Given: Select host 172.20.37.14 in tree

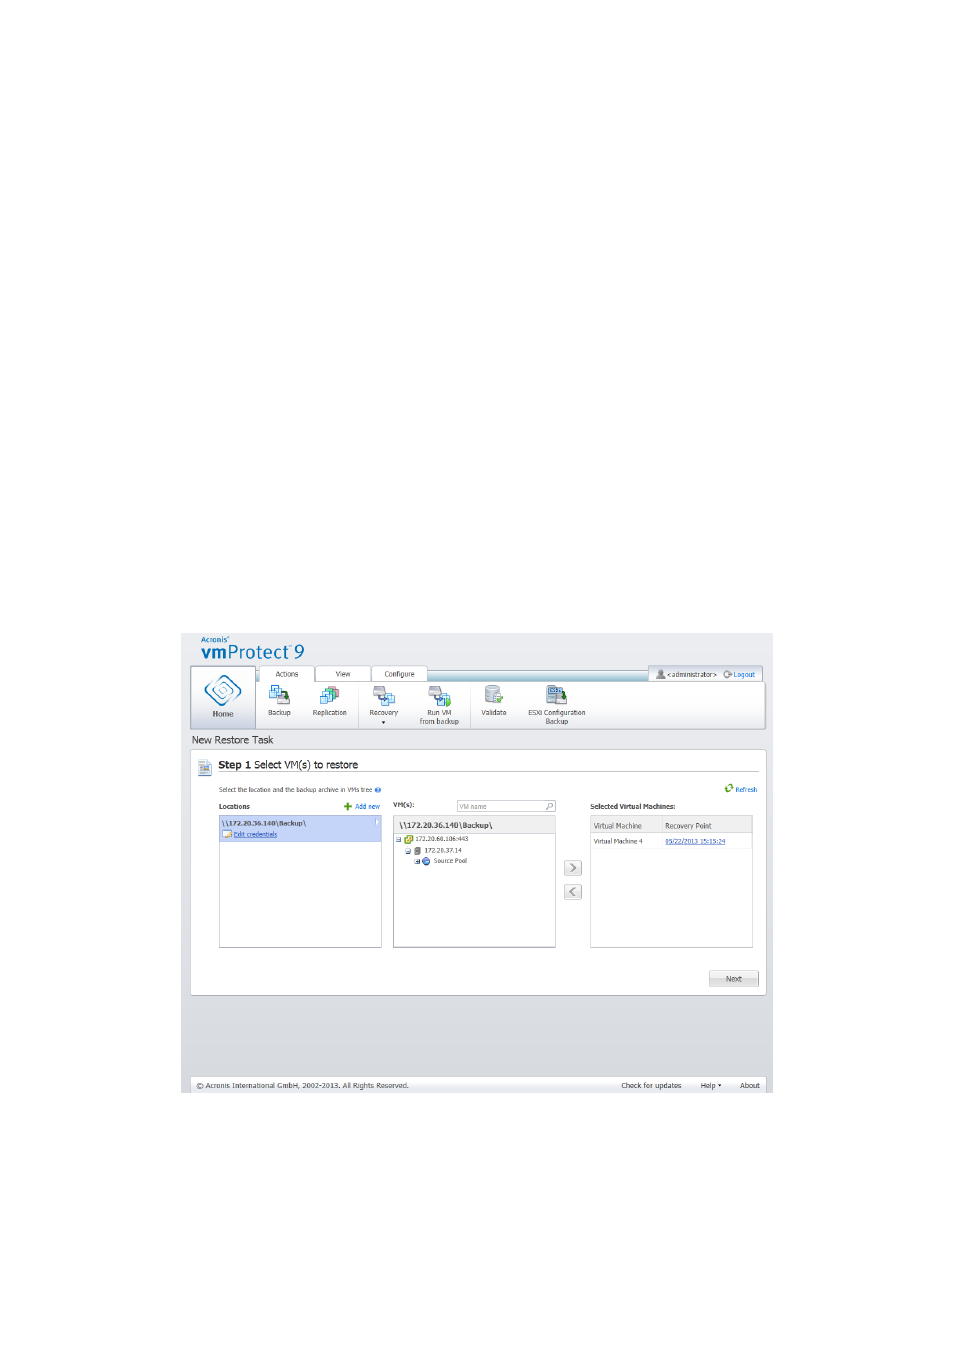Looking at the screenshot, I should tap(443, 850).
